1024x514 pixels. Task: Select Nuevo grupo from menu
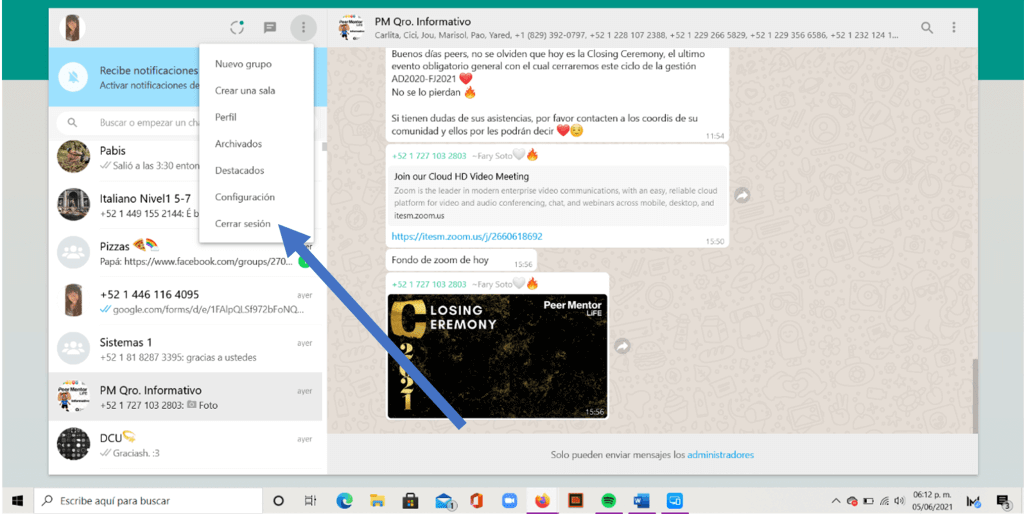coord(243,64)
